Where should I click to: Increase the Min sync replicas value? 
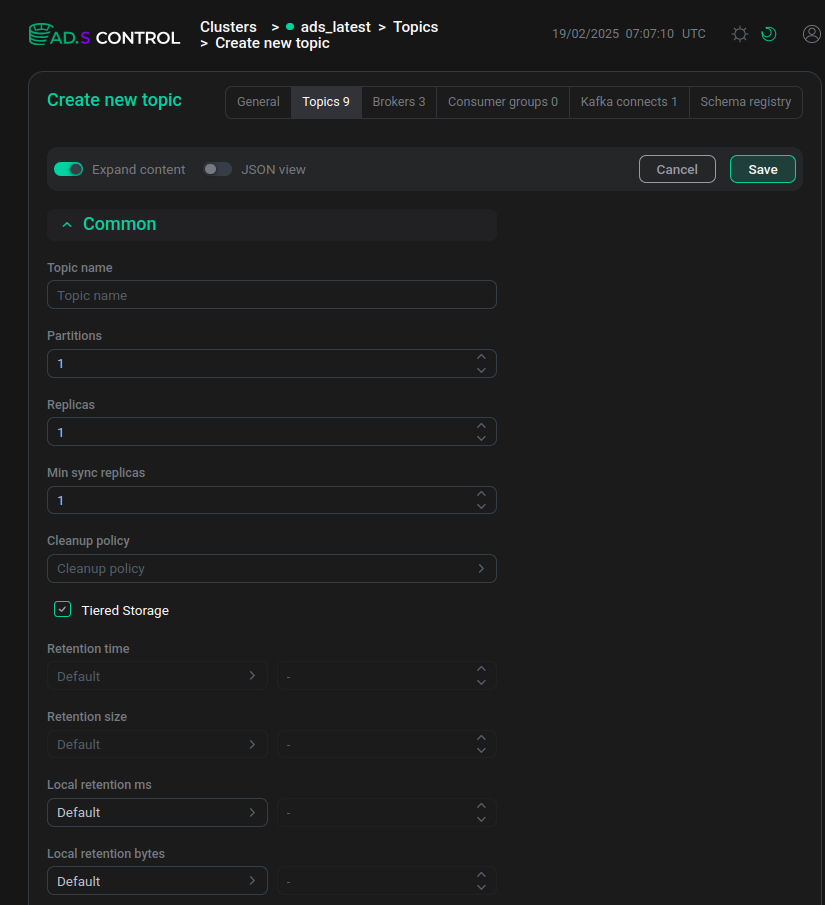click(481, 494)
